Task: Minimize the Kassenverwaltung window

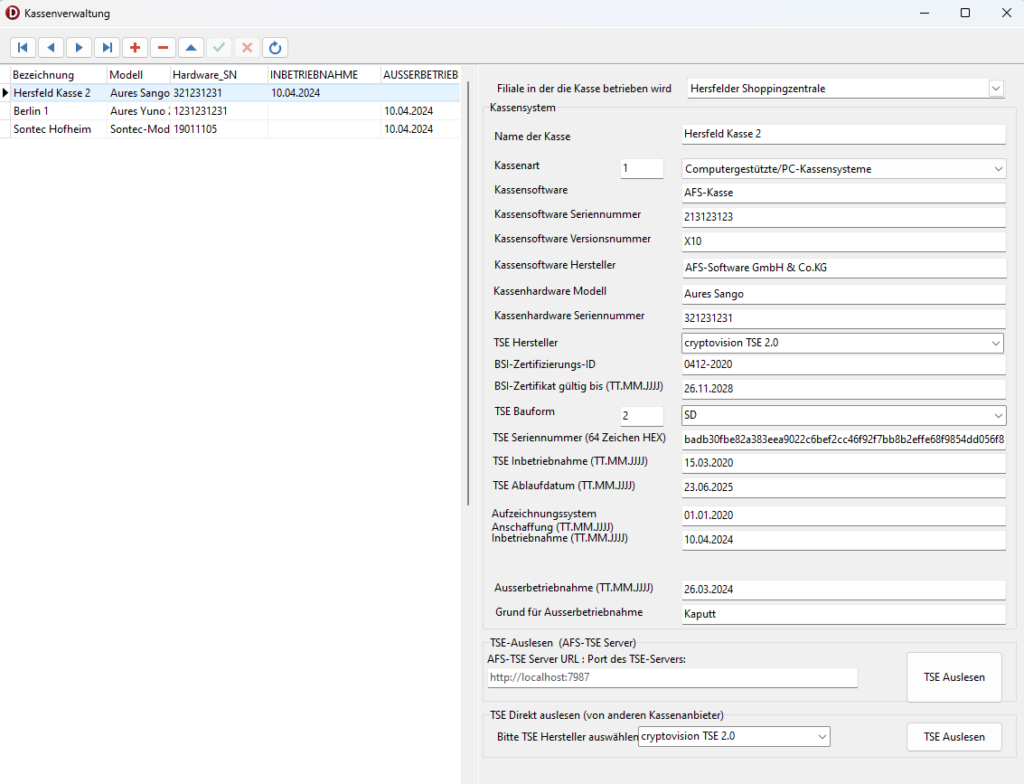Action: 924,13
